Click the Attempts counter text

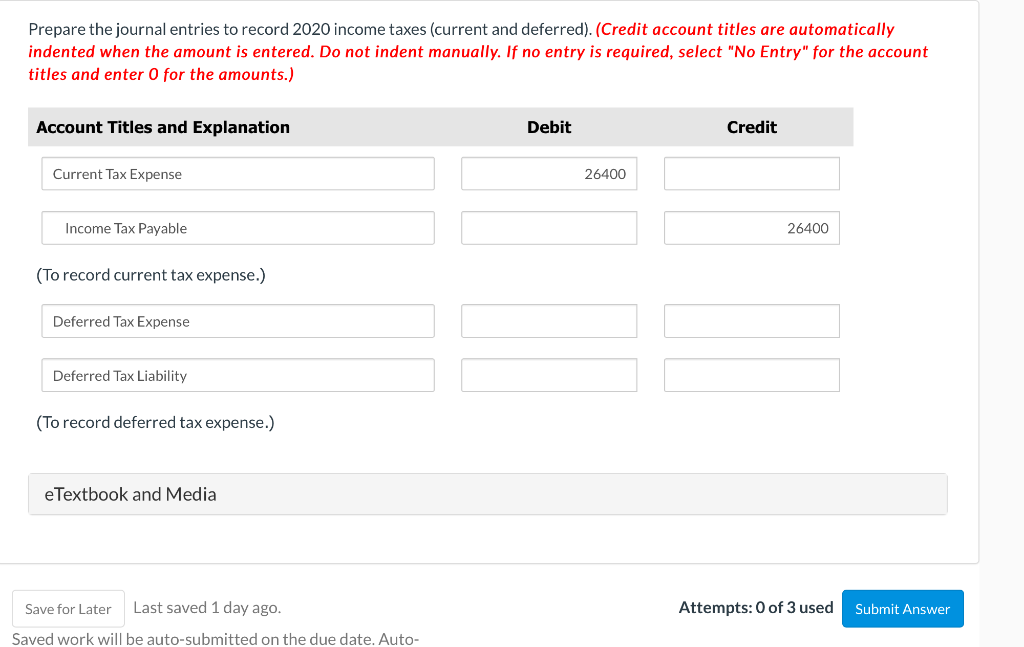tap(756, 607)
